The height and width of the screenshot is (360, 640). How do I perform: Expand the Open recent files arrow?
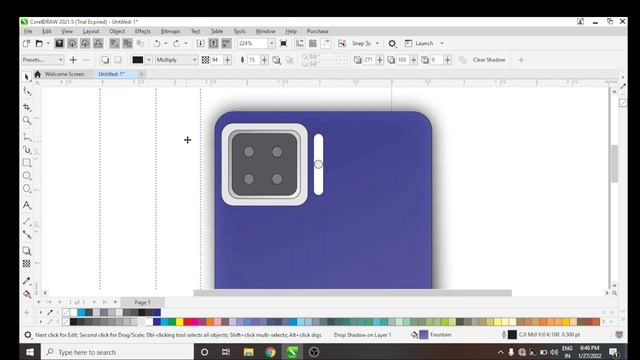48,43
